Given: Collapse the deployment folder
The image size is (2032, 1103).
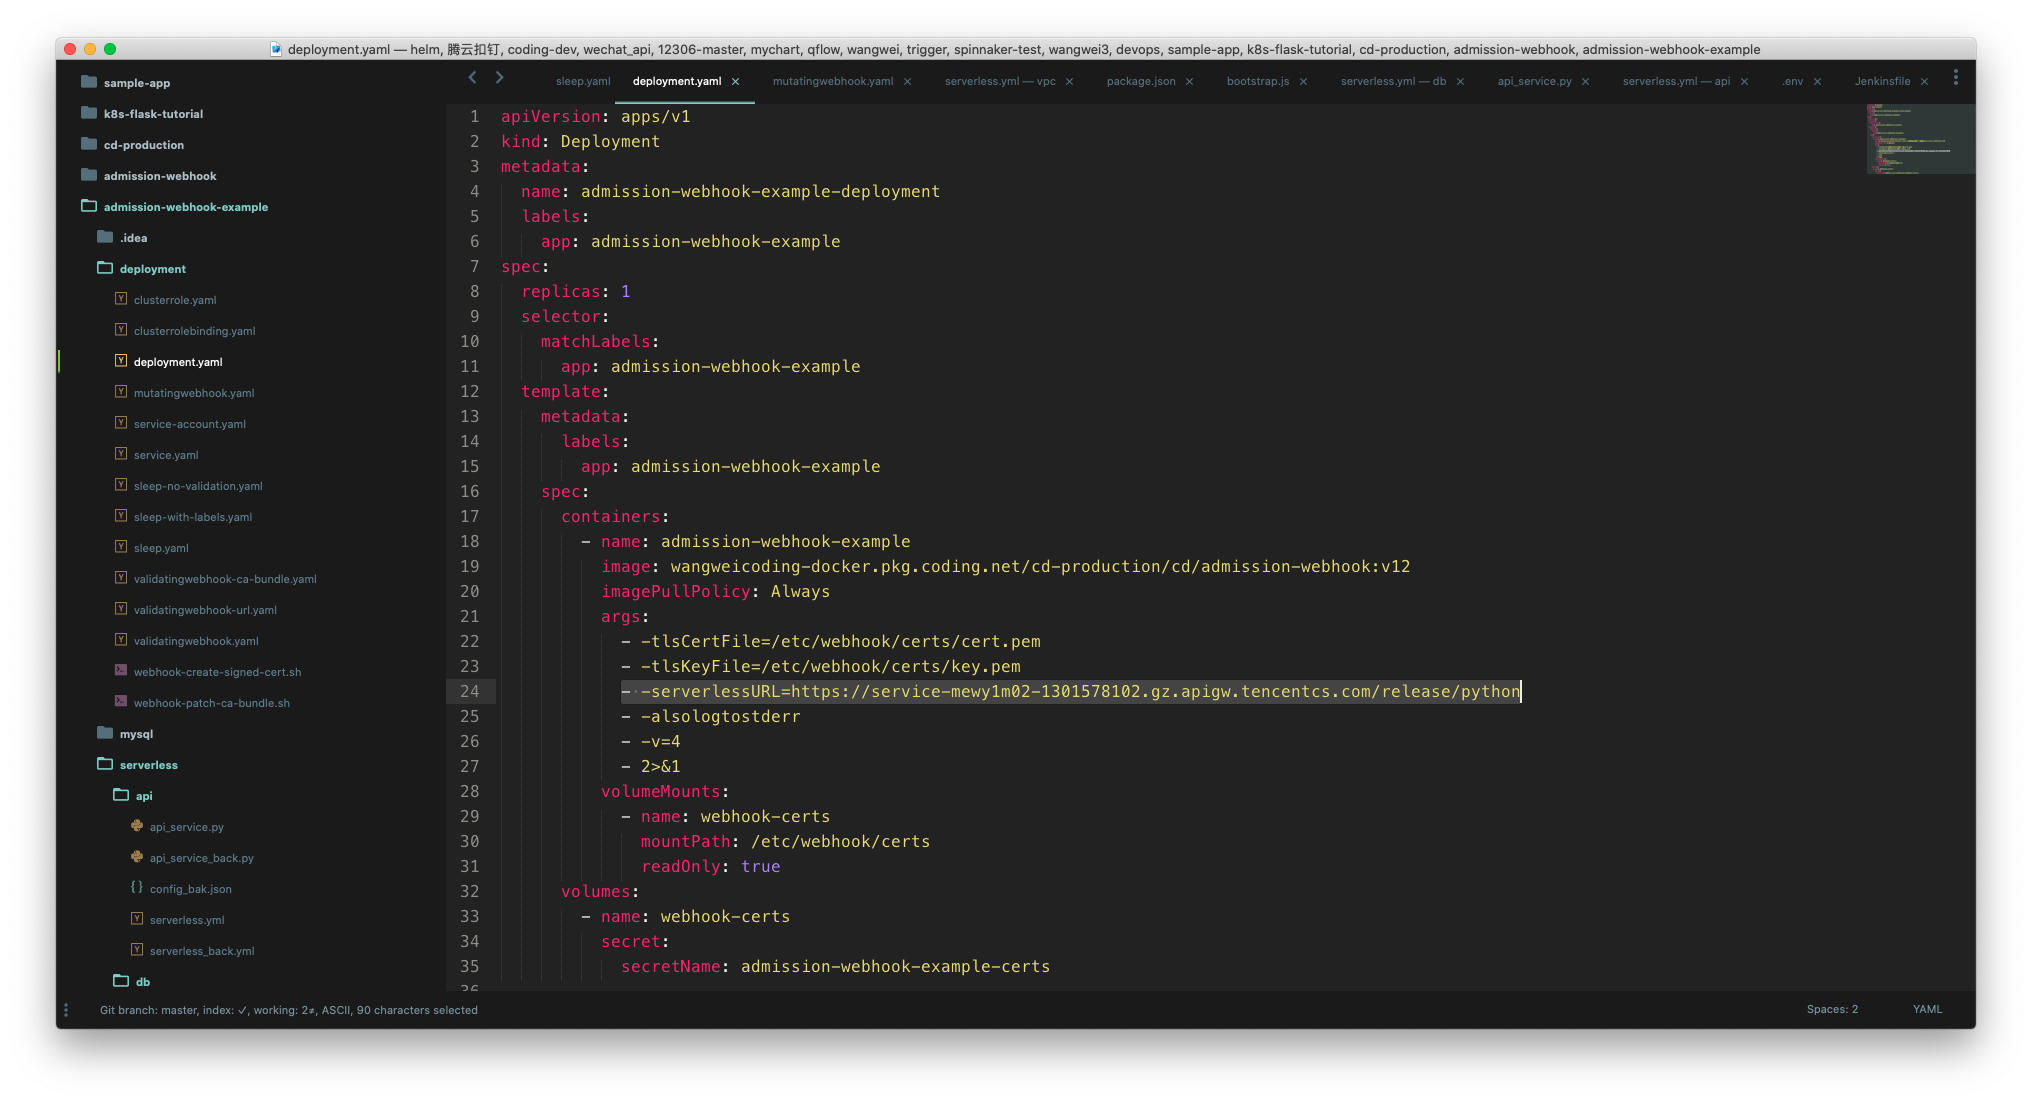Looking at the screenshot, I should click(x=152, y=269).
